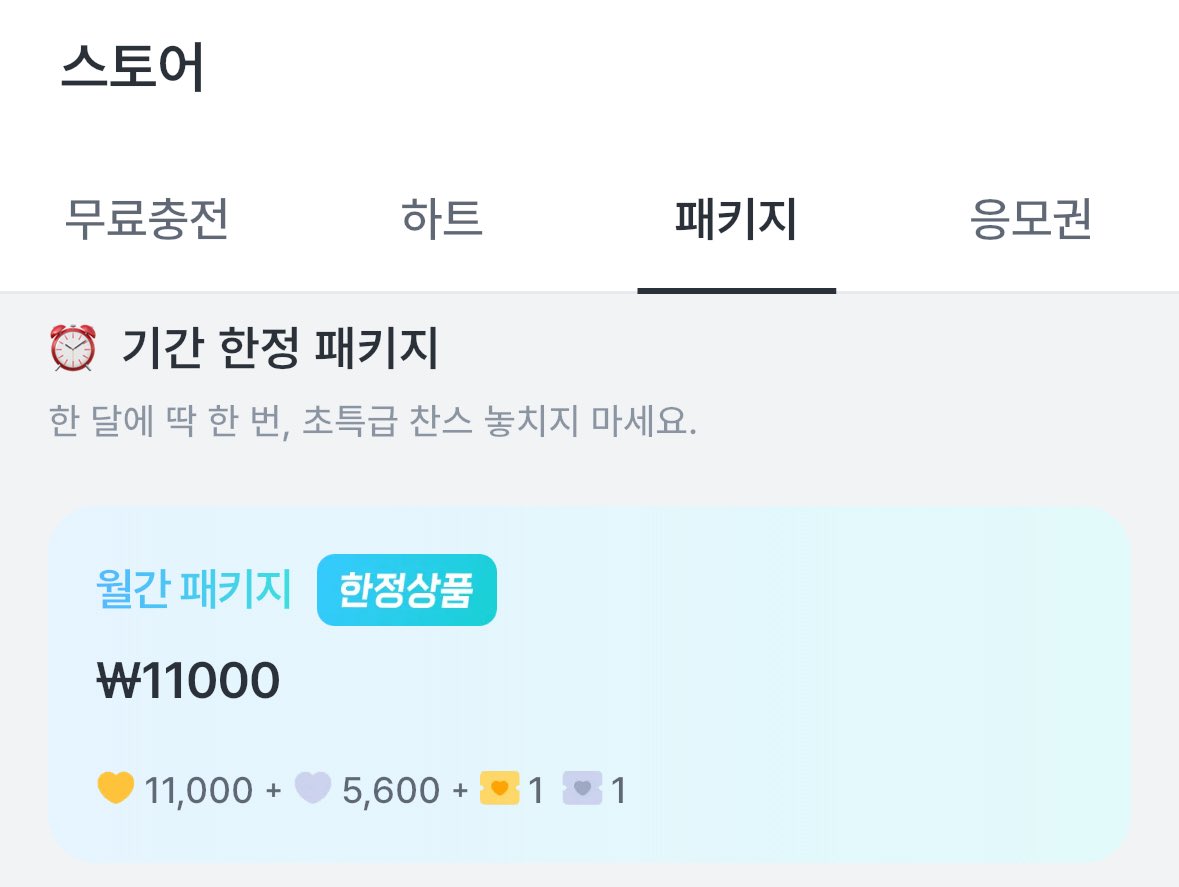Open the 월간 패키지 title link
Screen dimensions: 1179x887
[x=194, y=590]
